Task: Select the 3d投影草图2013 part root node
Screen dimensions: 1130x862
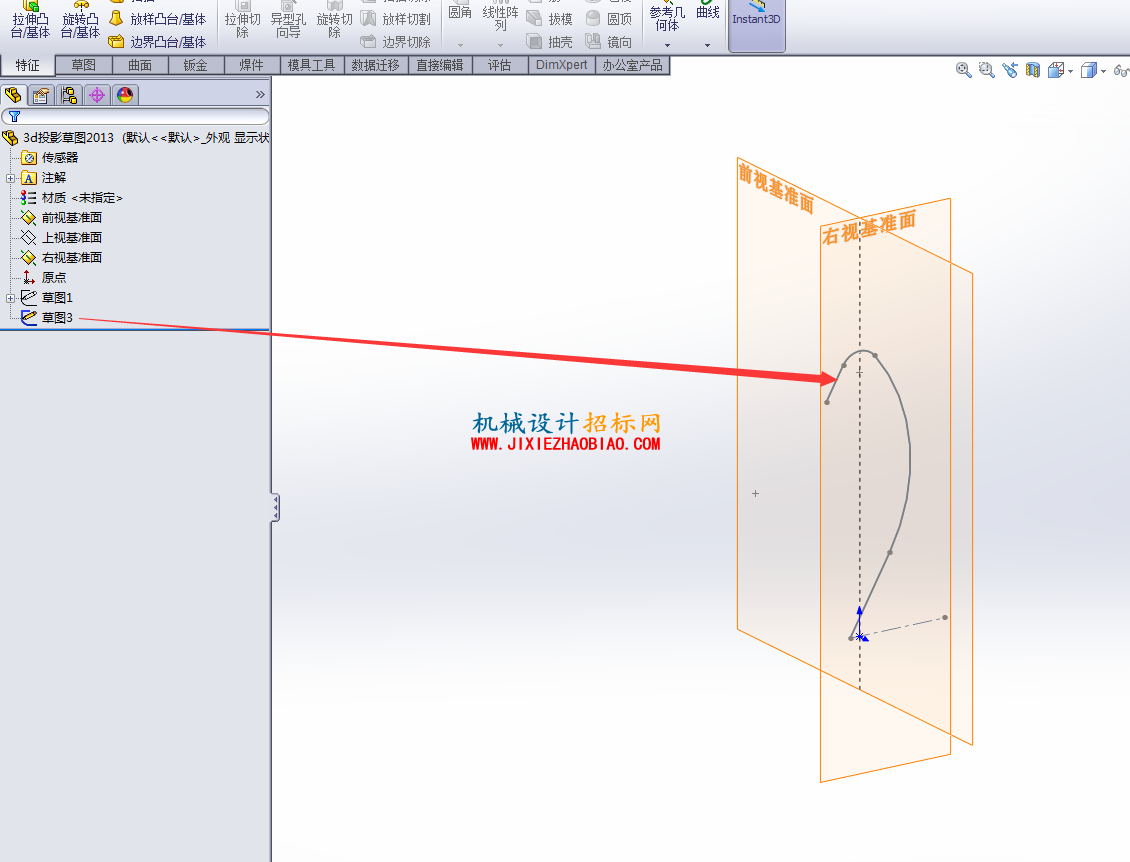Action: click(136, 137)
